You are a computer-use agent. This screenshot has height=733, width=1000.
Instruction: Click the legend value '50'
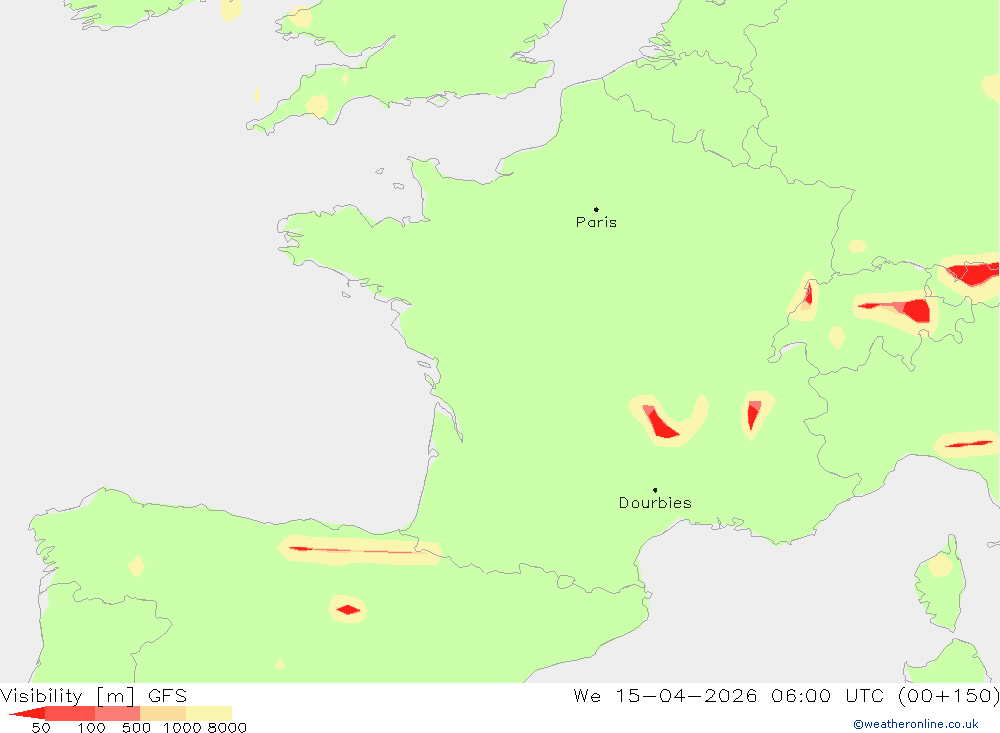[41, 728]
